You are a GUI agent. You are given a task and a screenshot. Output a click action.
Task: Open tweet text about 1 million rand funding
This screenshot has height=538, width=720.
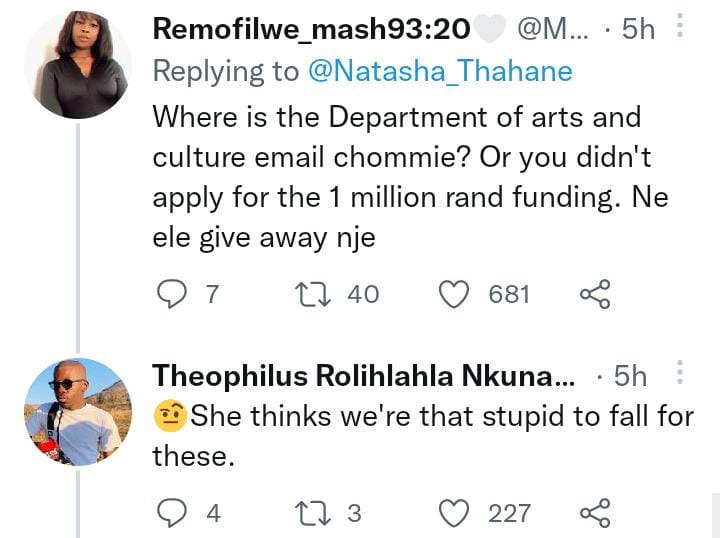click(x=410, y=177)
